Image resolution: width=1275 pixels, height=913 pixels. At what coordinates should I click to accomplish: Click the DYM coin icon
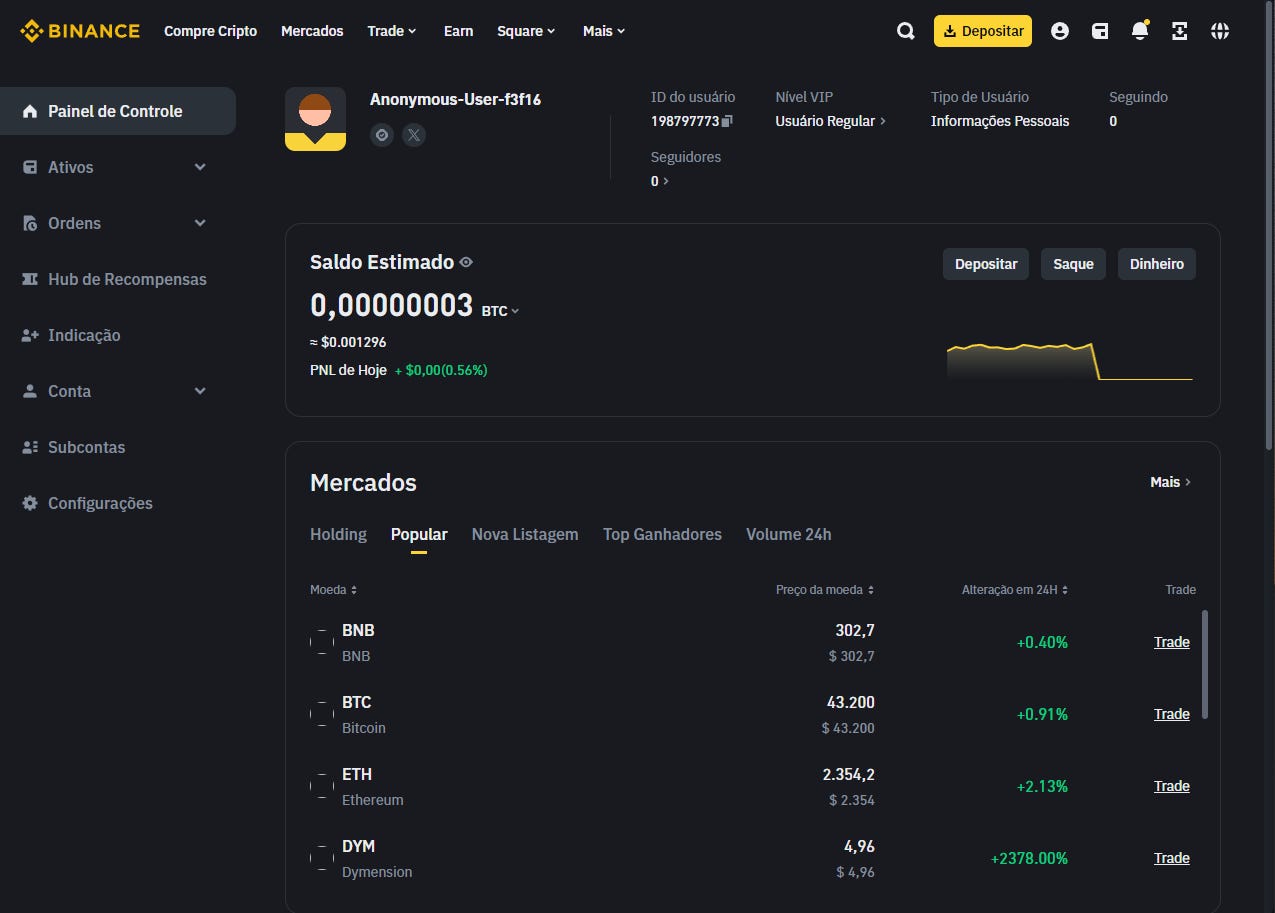pyautogui.click(x=322, y=858)
